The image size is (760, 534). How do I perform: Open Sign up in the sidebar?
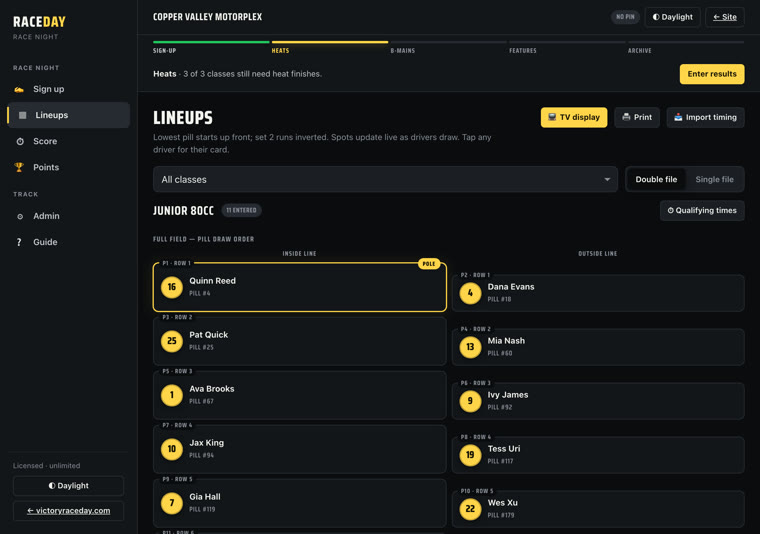(x=68, y=89)
